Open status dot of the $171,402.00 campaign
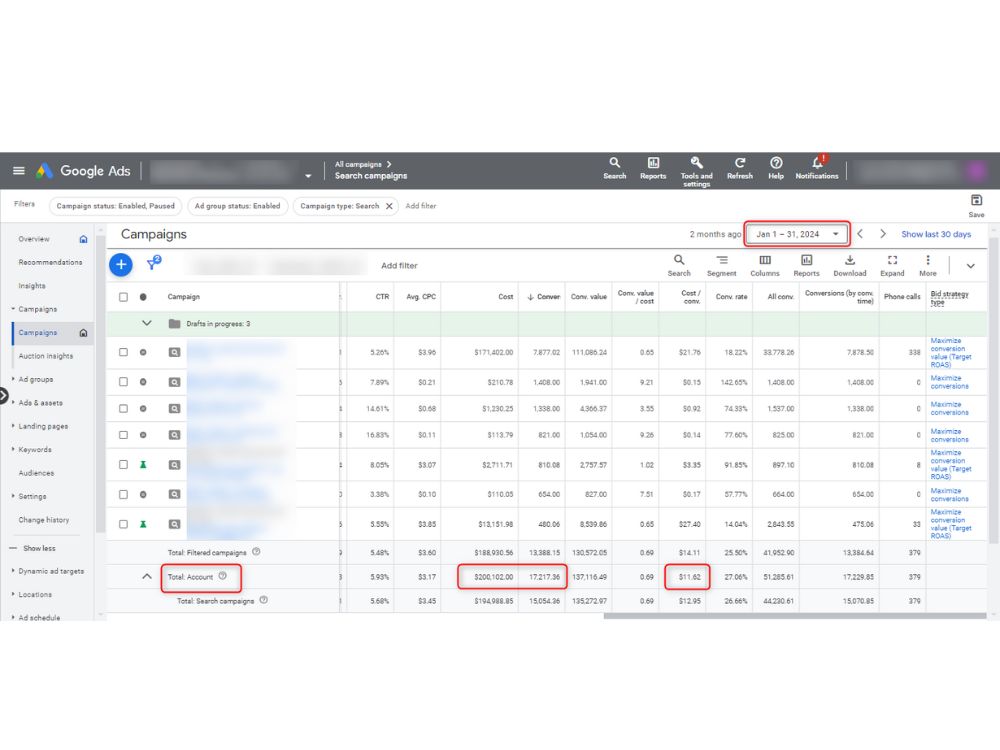The width and height of the screenshot is (1000, 750). [143, 352]
